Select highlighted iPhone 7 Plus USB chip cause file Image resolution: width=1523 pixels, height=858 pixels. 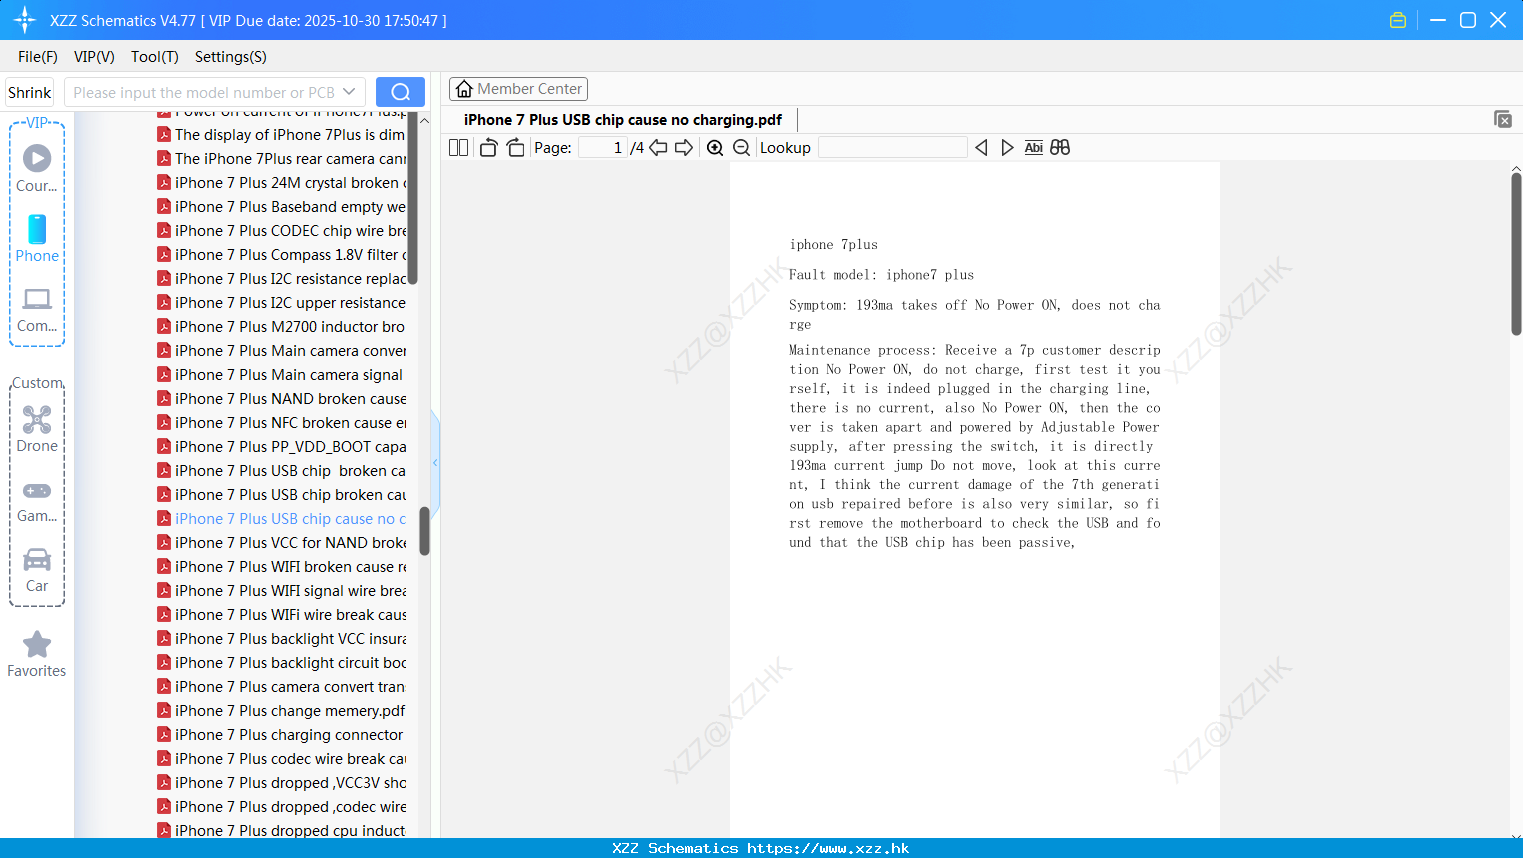(282, 519)
